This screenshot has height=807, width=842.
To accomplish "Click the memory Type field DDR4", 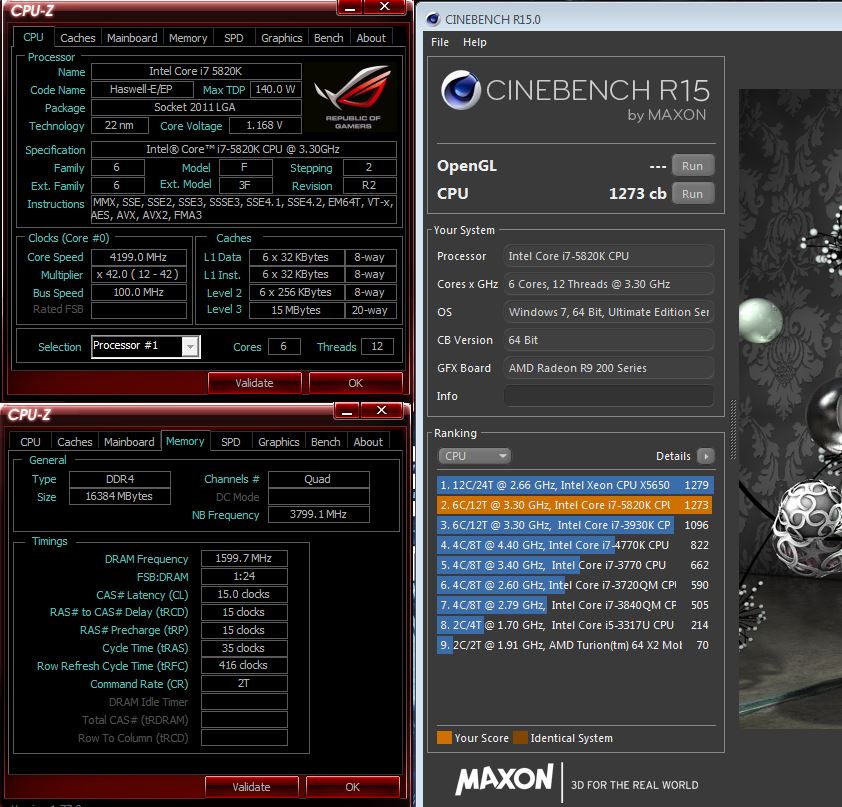I will (120, 479).
